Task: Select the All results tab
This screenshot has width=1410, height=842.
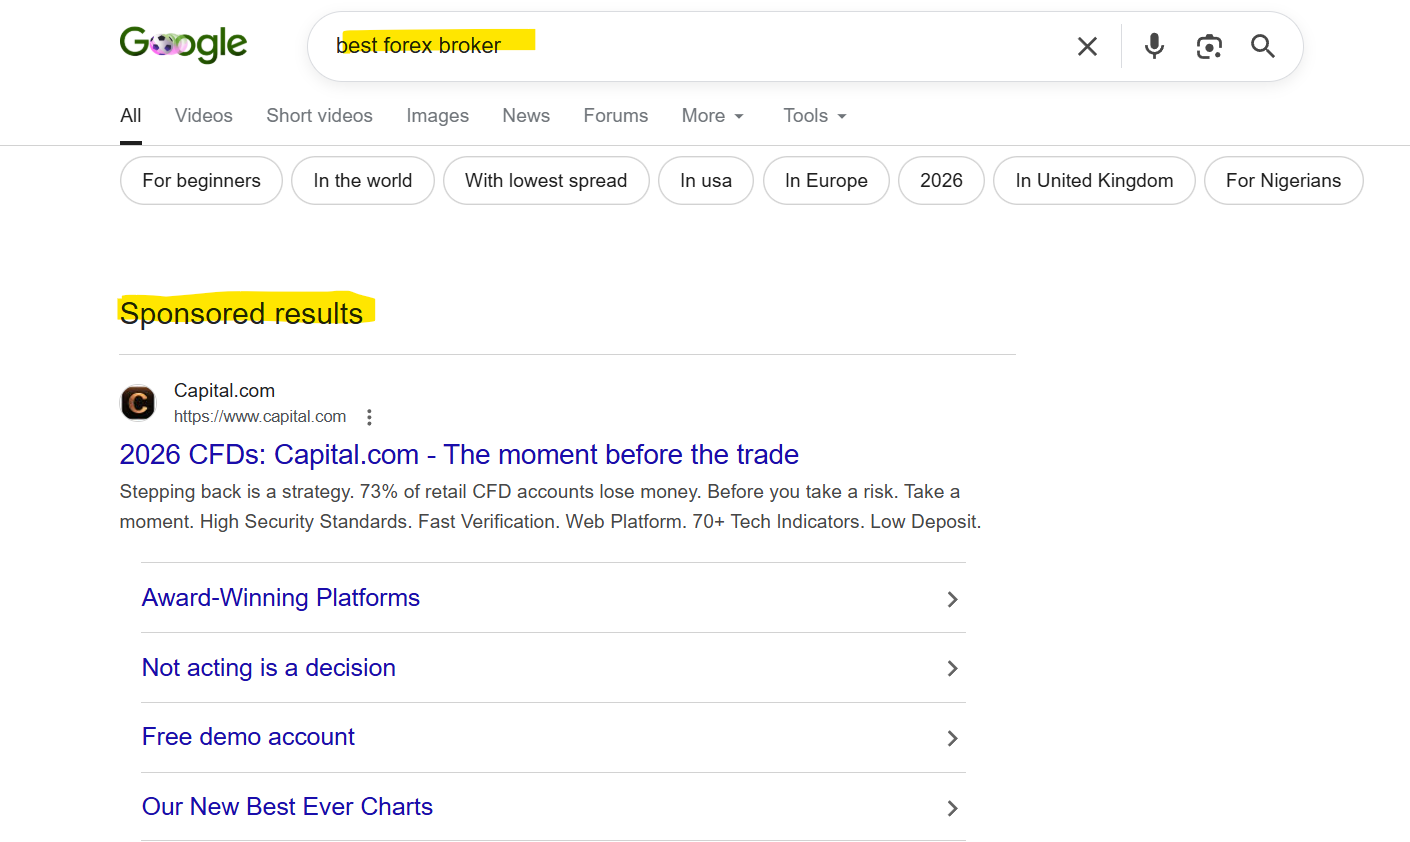Action: point(131,116)
